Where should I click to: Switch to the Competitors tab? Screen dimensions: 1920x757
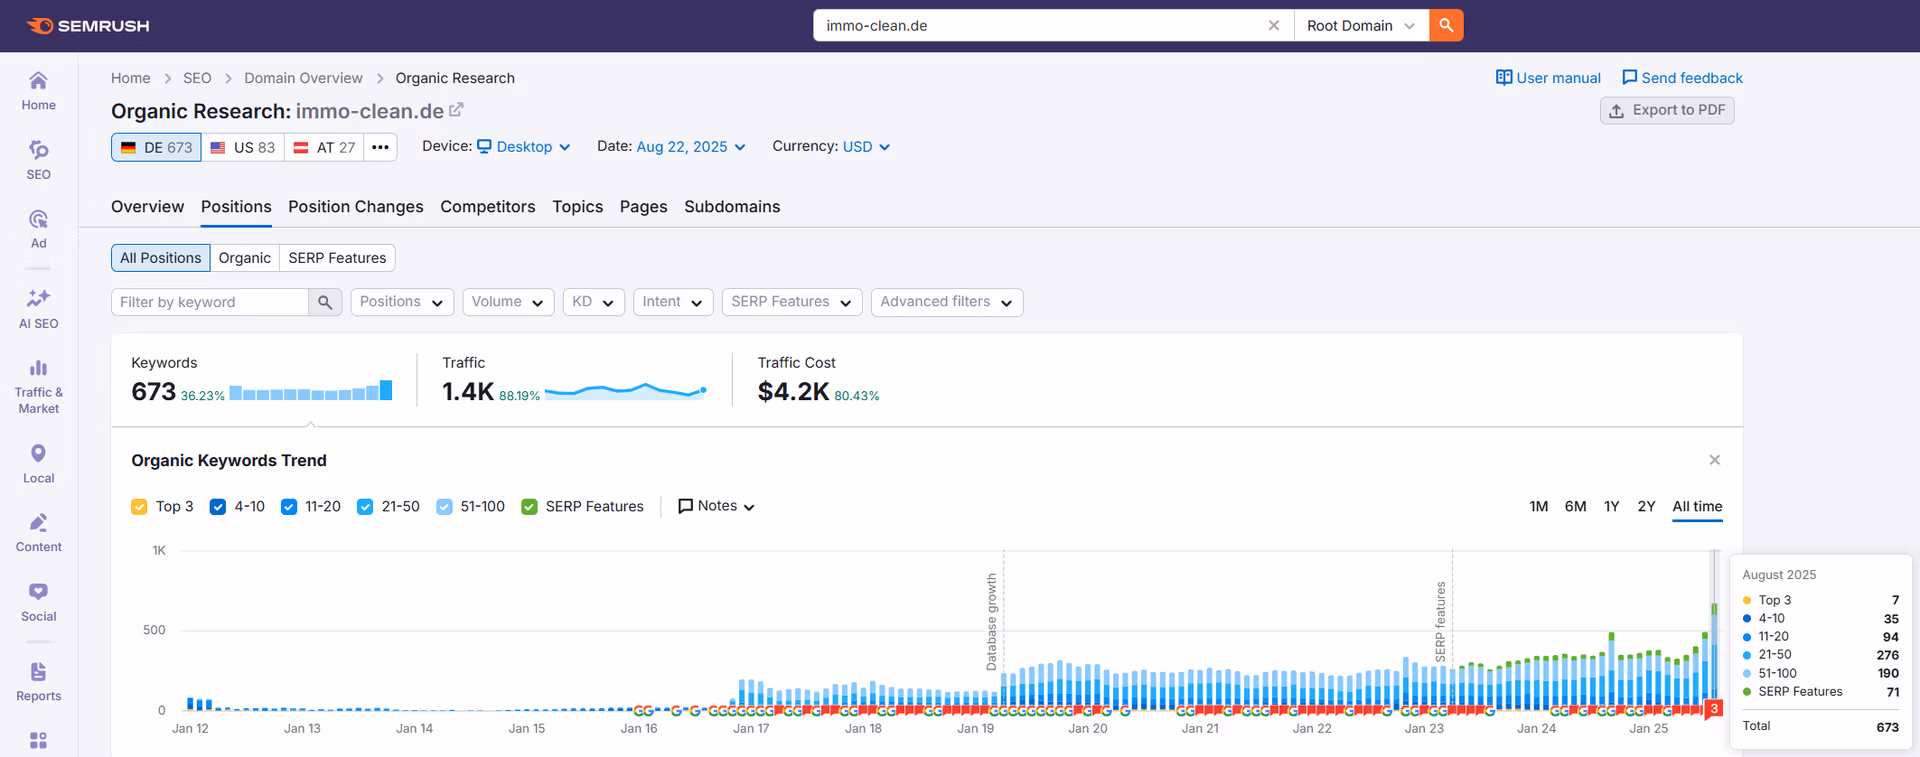coord(488,207)
